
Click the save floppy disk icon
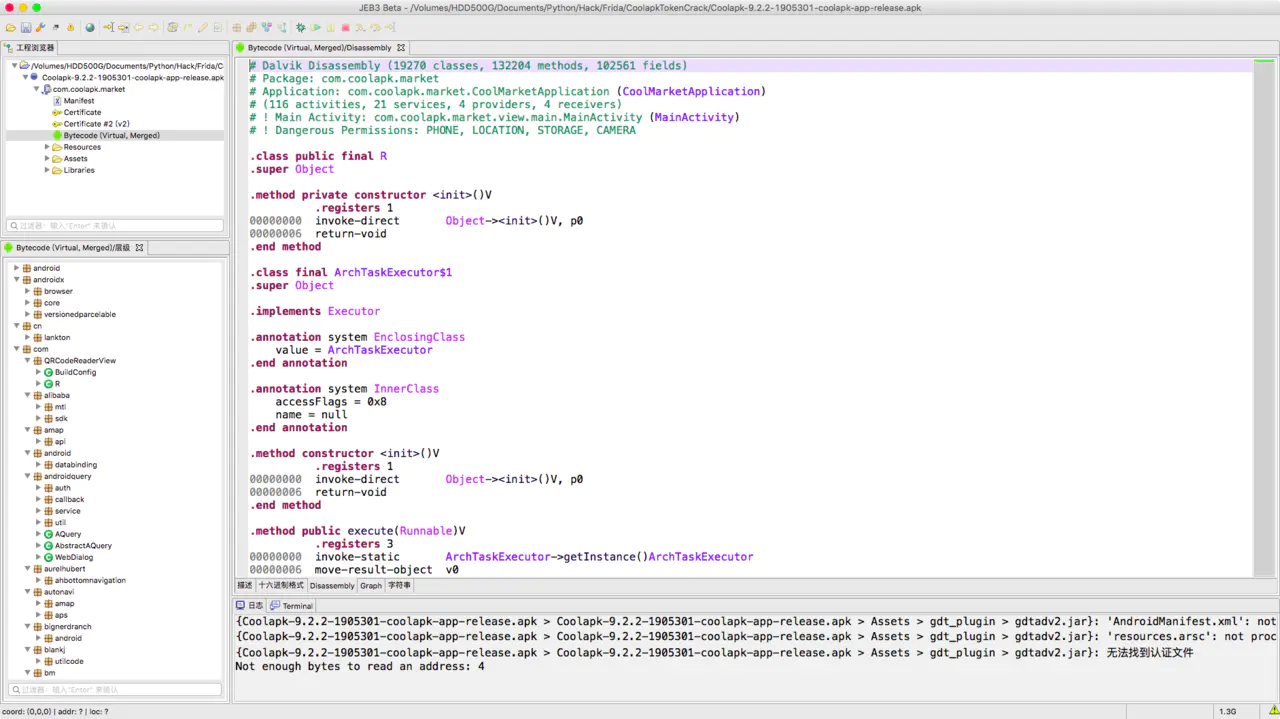pyautogui.click(x=26, y=28)
